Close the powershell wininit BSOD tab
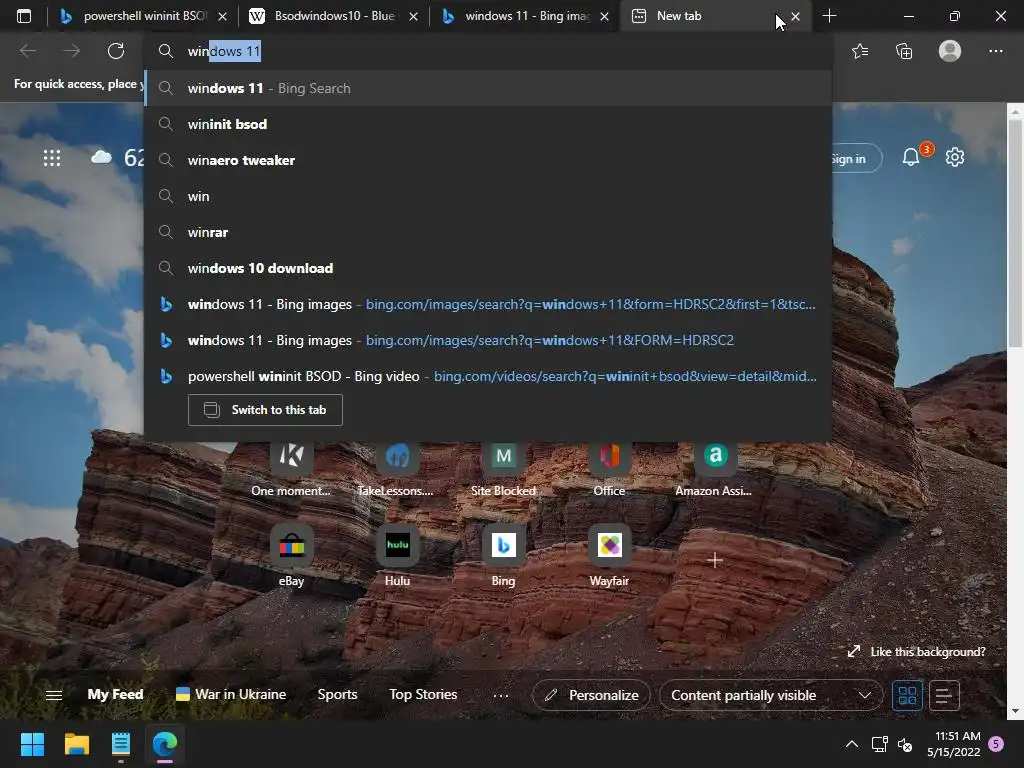The image size is (1024, 768). 223,16
